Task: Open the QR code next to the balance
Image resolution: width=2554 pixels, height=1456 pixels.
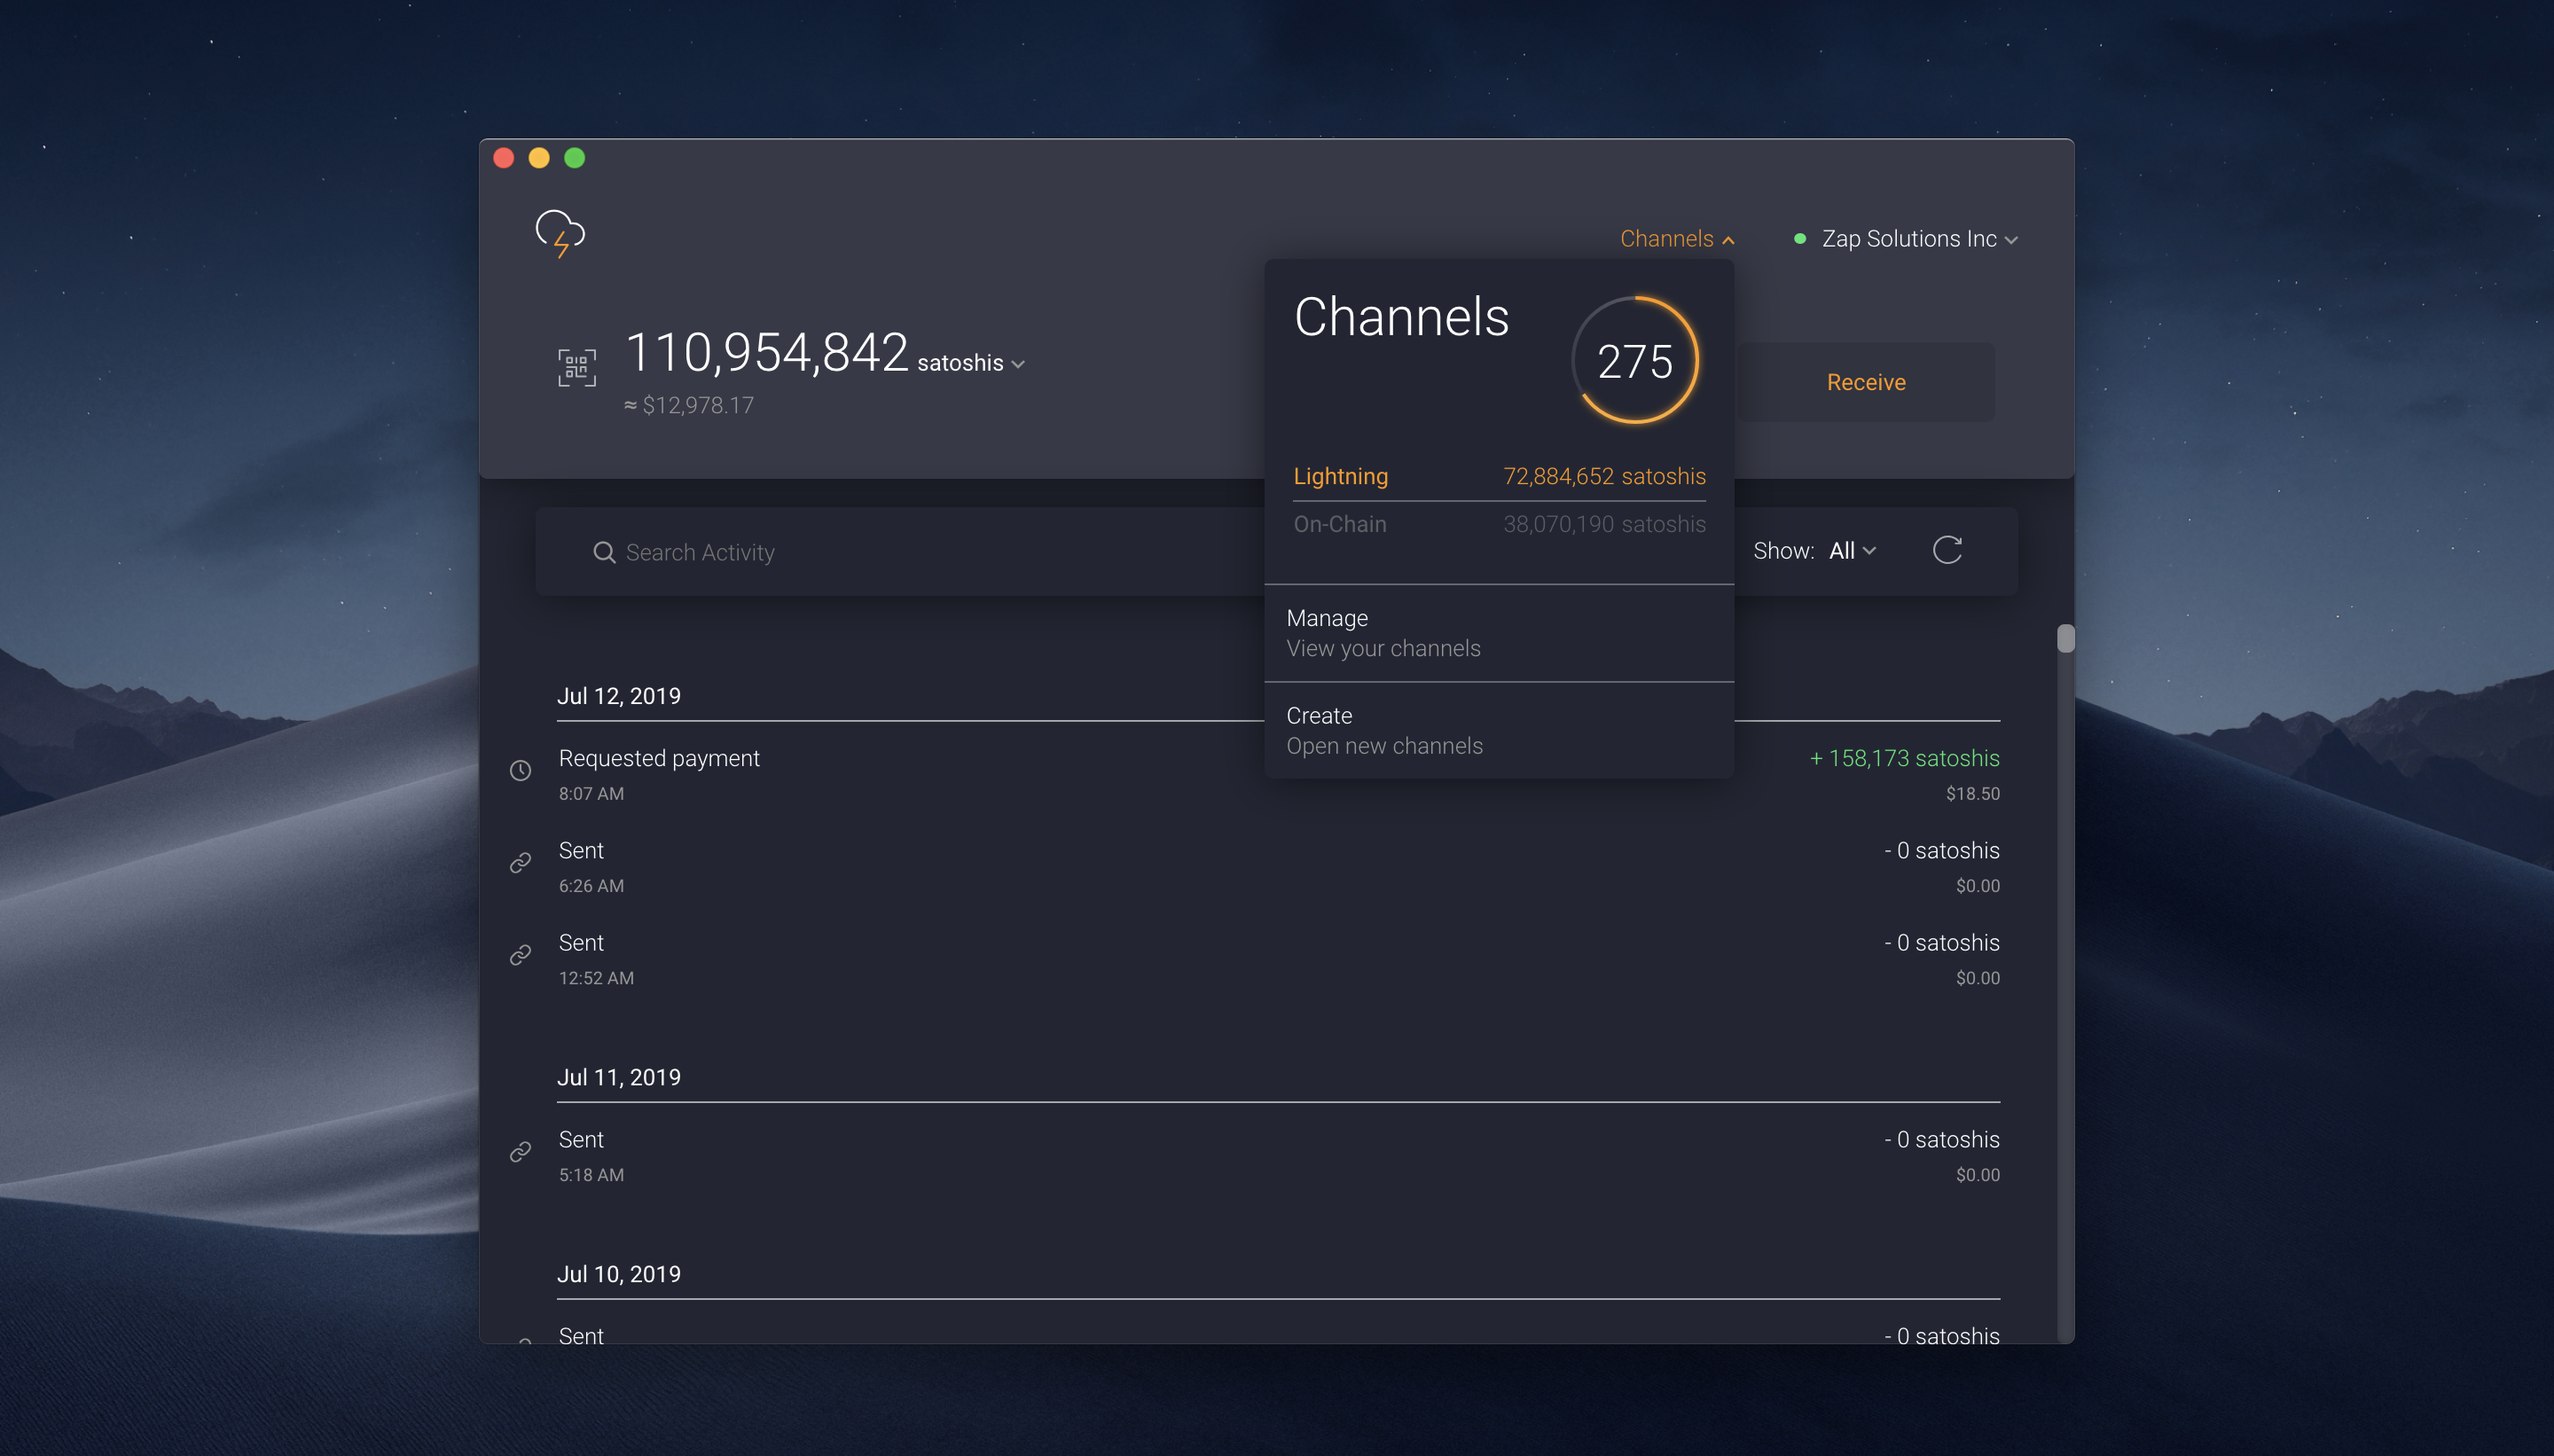Action: click(576, 366)
